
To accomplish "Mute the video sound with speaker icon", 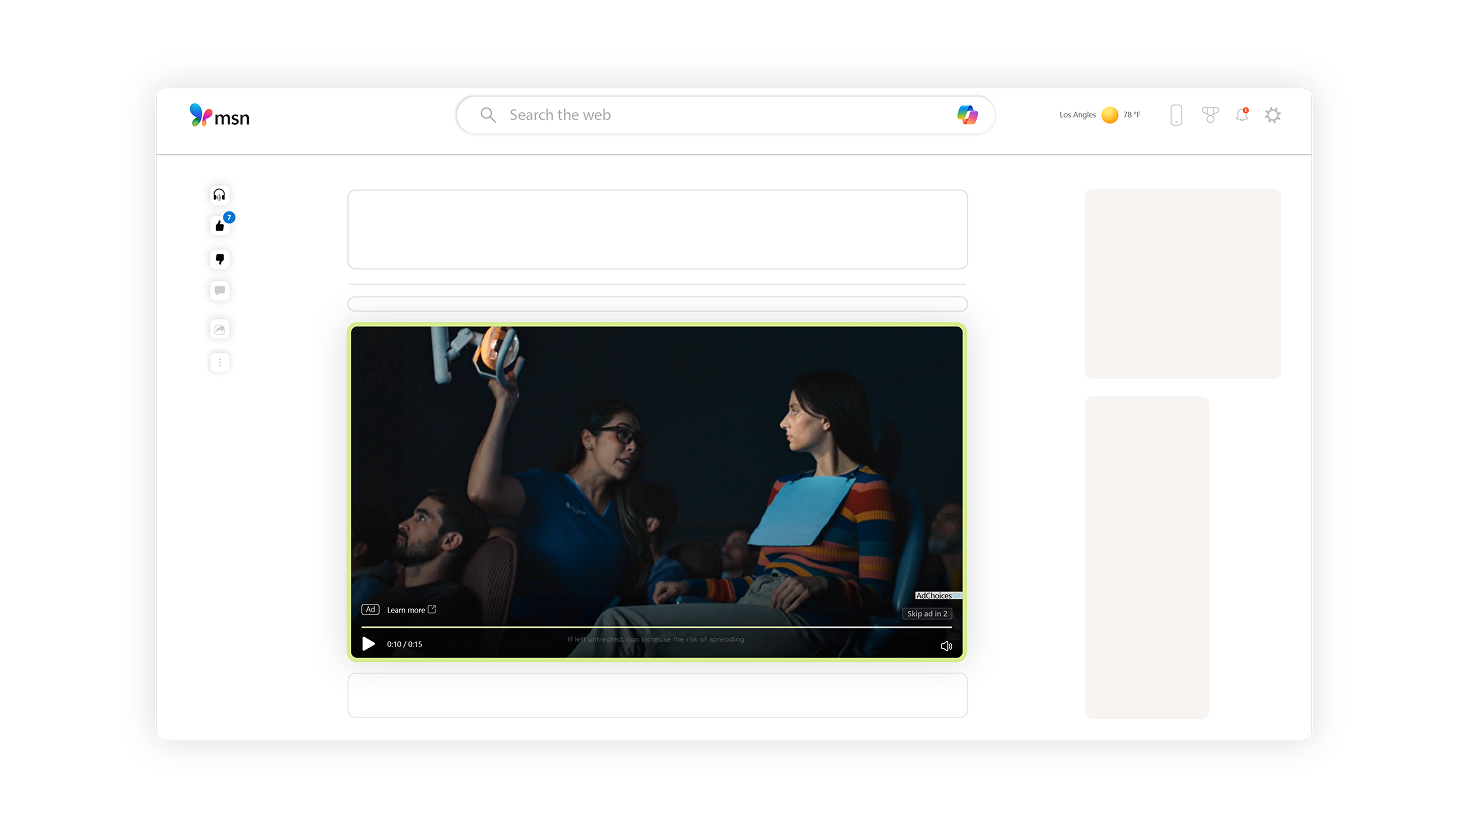I will 946,645.
